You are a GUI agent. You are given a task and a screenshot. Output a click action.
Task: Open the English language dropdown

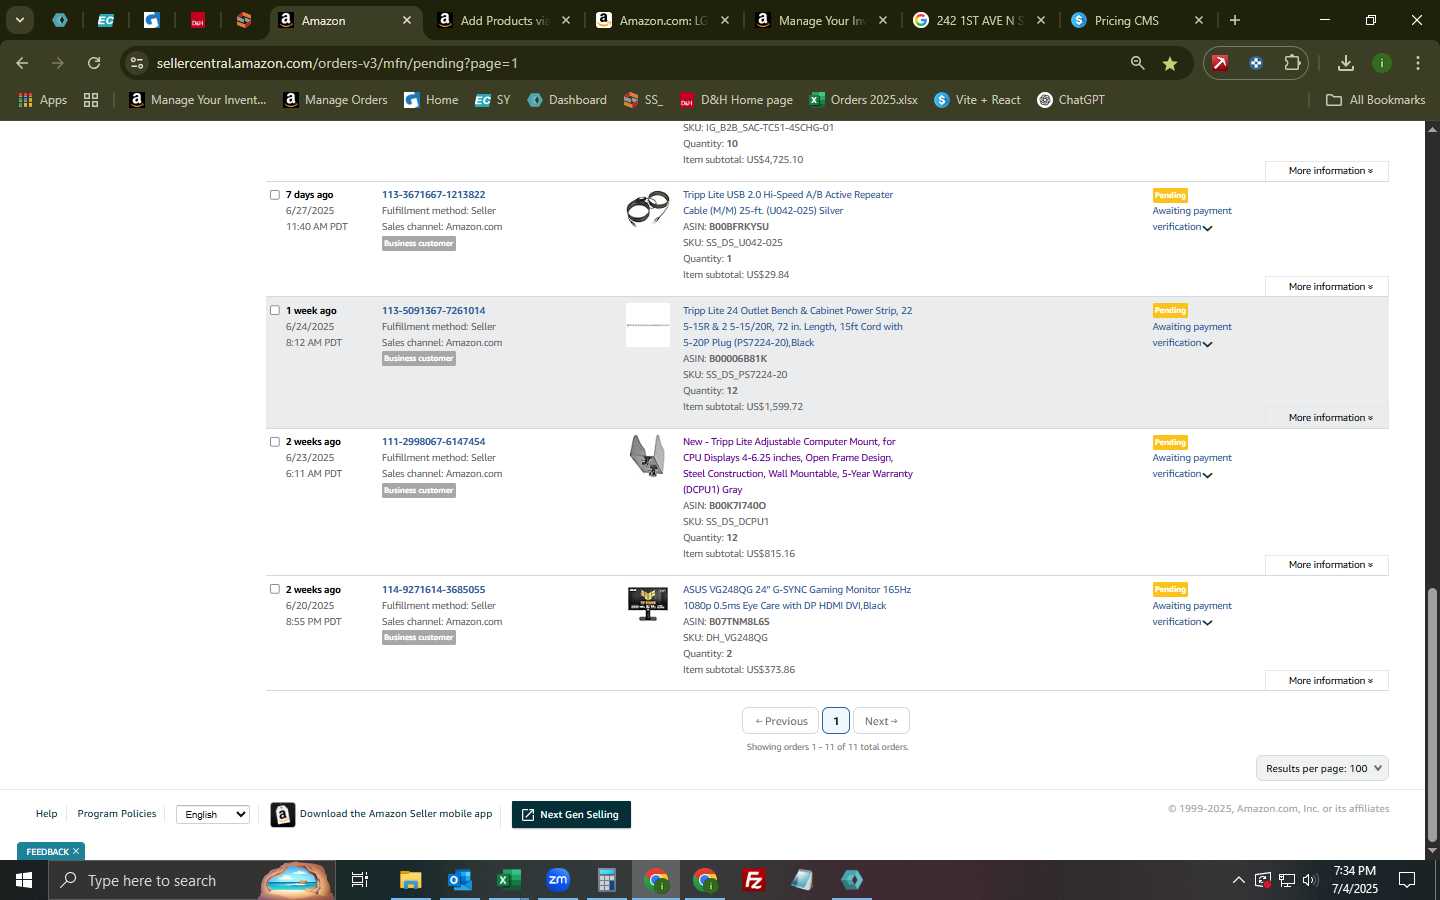click(213, 814)
